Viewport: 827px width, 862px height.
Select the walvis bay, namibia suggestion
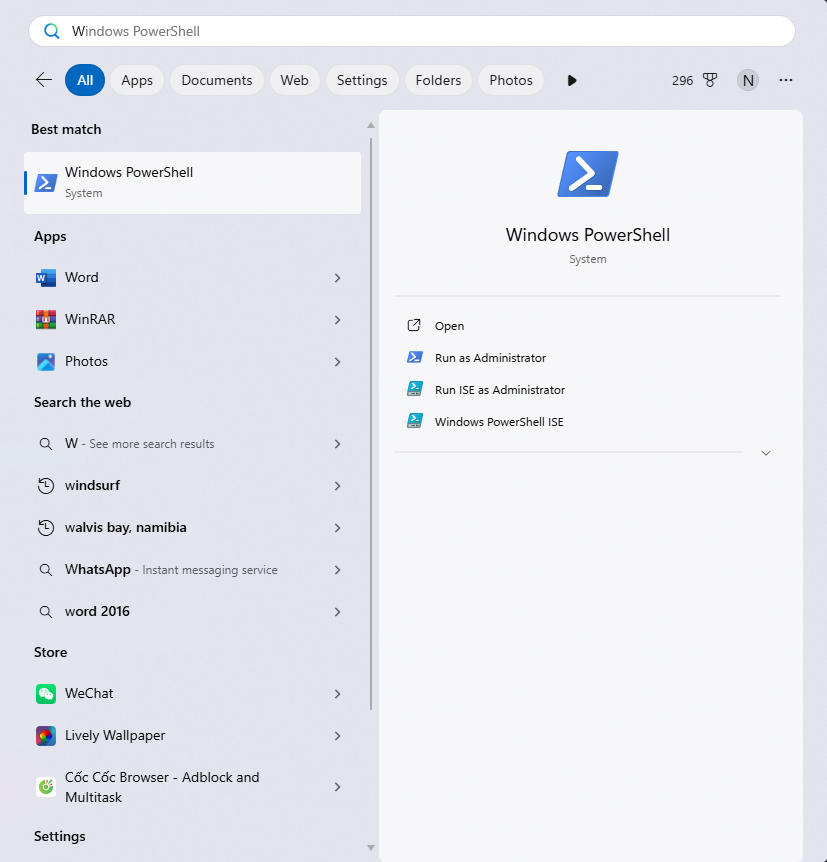pyautogui.click(x=192, y=528)
